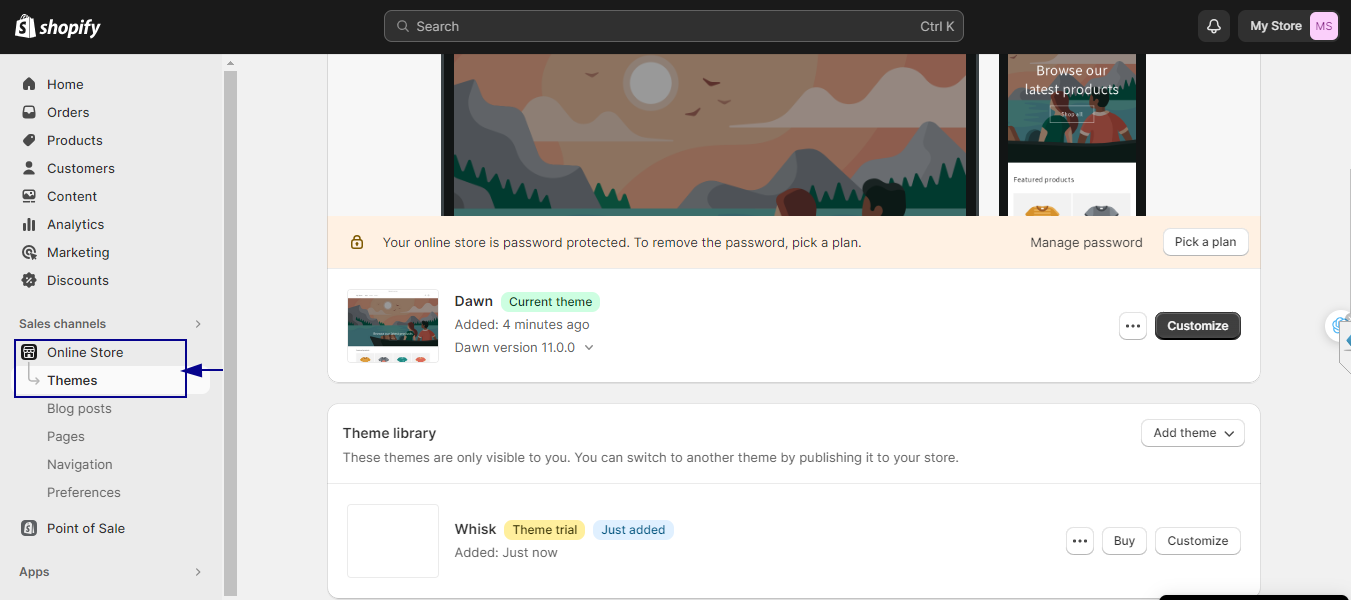Buy the Whisk theme
The height and width of the screenshot is (600, 1351).
pos(1124,541)
